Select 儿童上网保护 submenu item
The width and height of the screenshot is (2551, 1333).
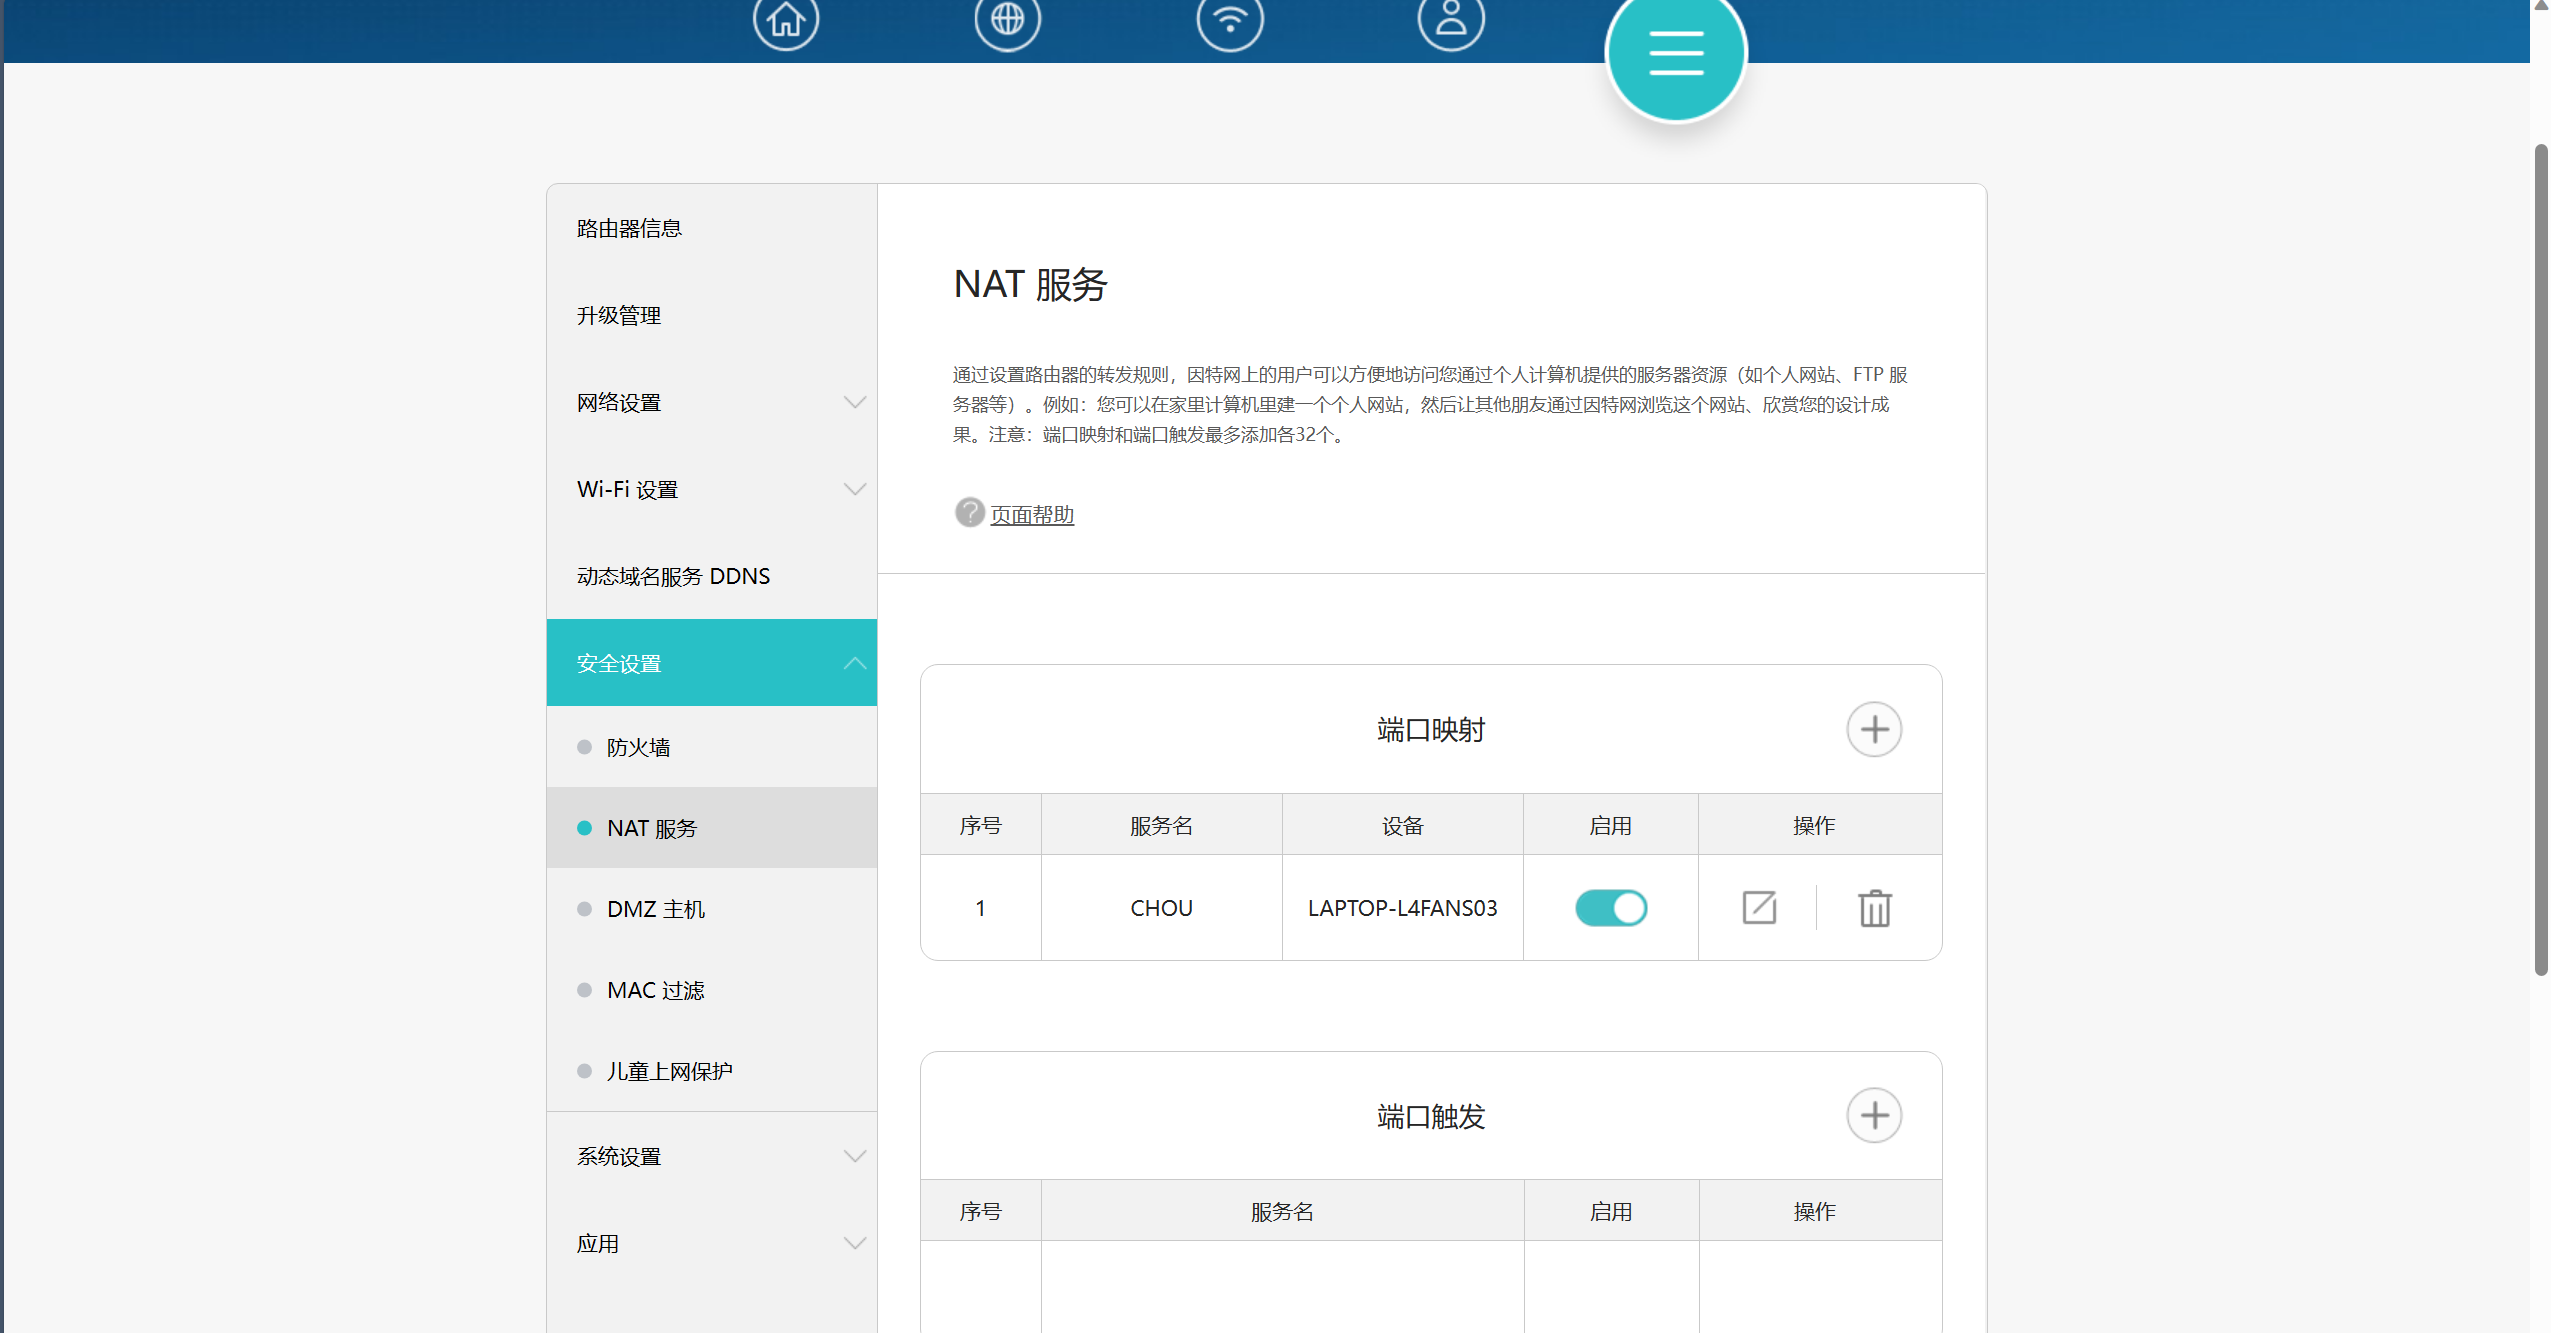[711, 1071]
